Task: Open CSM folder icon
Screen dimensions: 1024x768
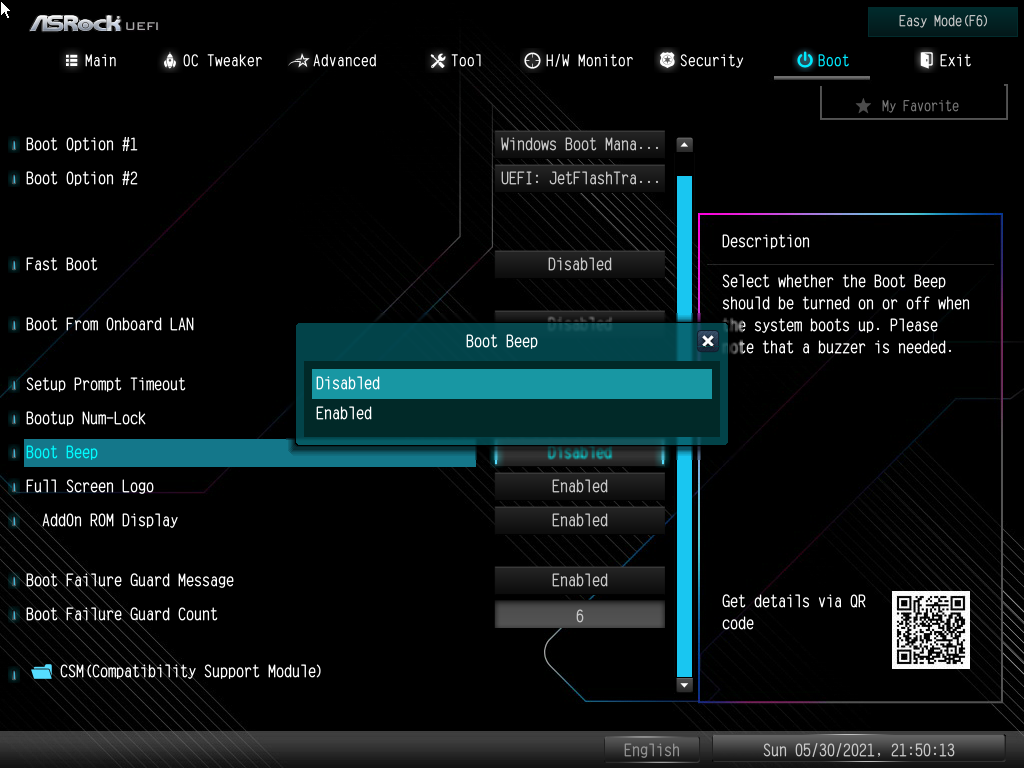Action: (x=42, y=671)
